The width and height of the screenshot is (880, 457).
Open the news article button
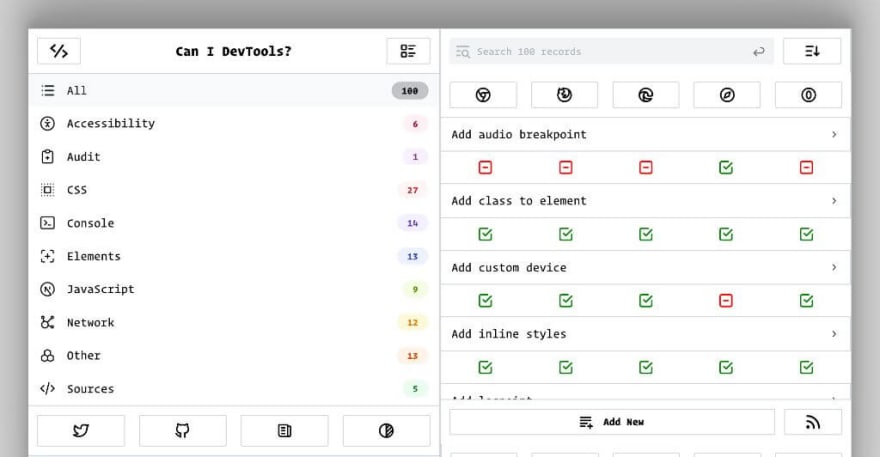click(285, 431)
